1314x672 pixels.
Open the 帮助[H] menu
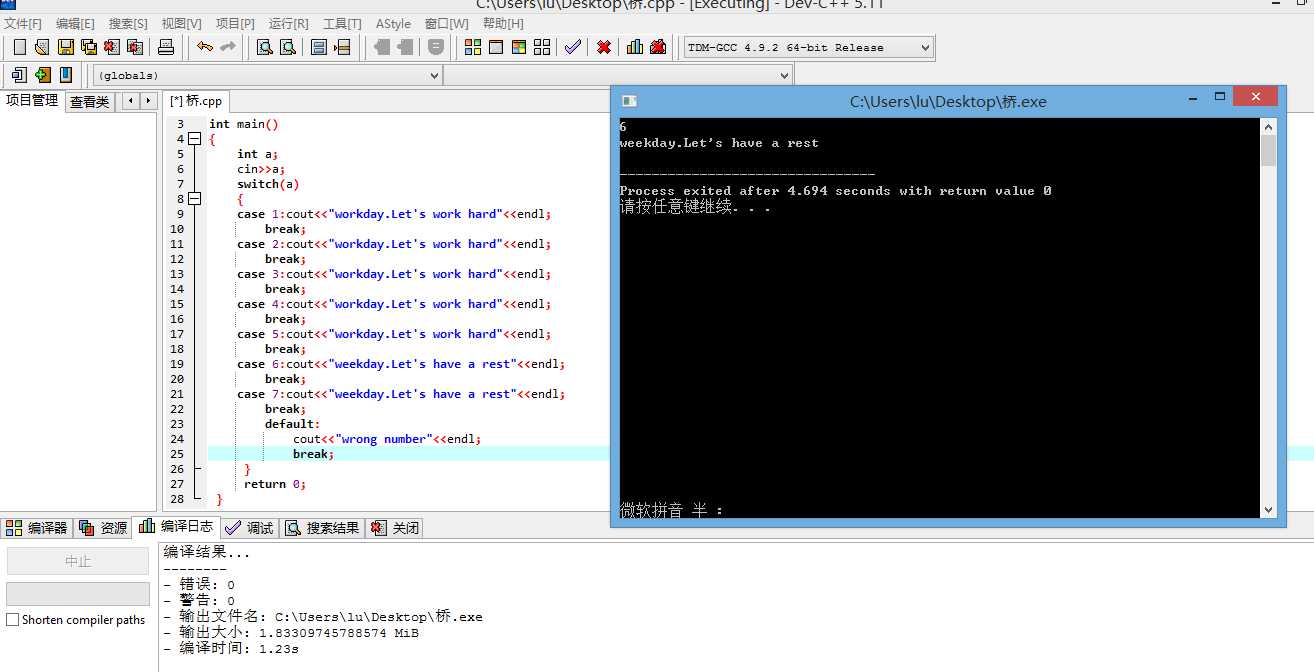pyautogui.click(x=503, y=23)
